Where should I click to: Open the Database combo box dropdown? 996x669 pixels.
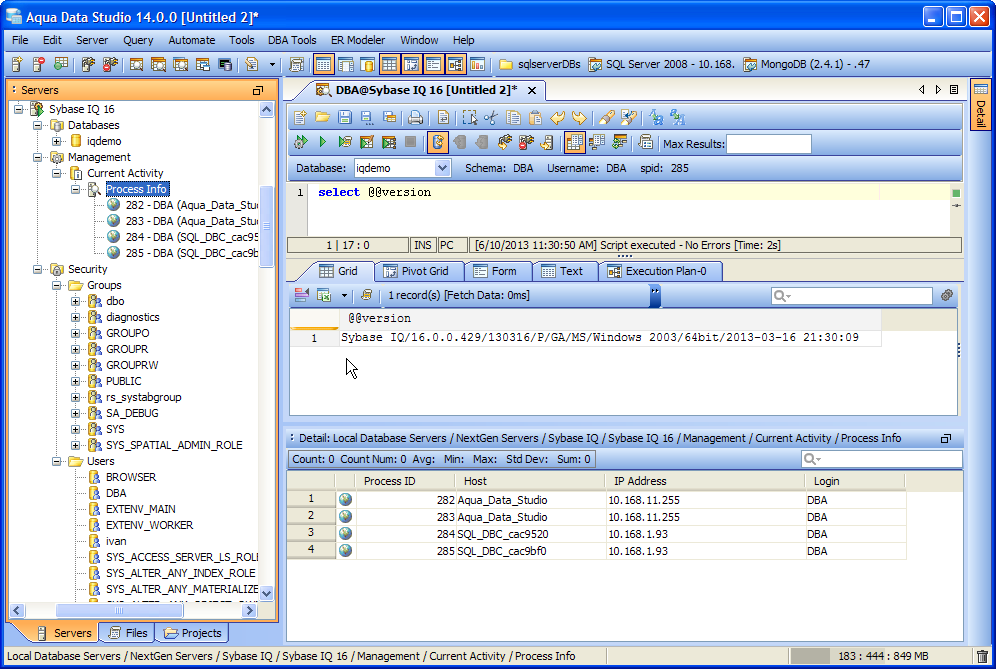(442, 168)
